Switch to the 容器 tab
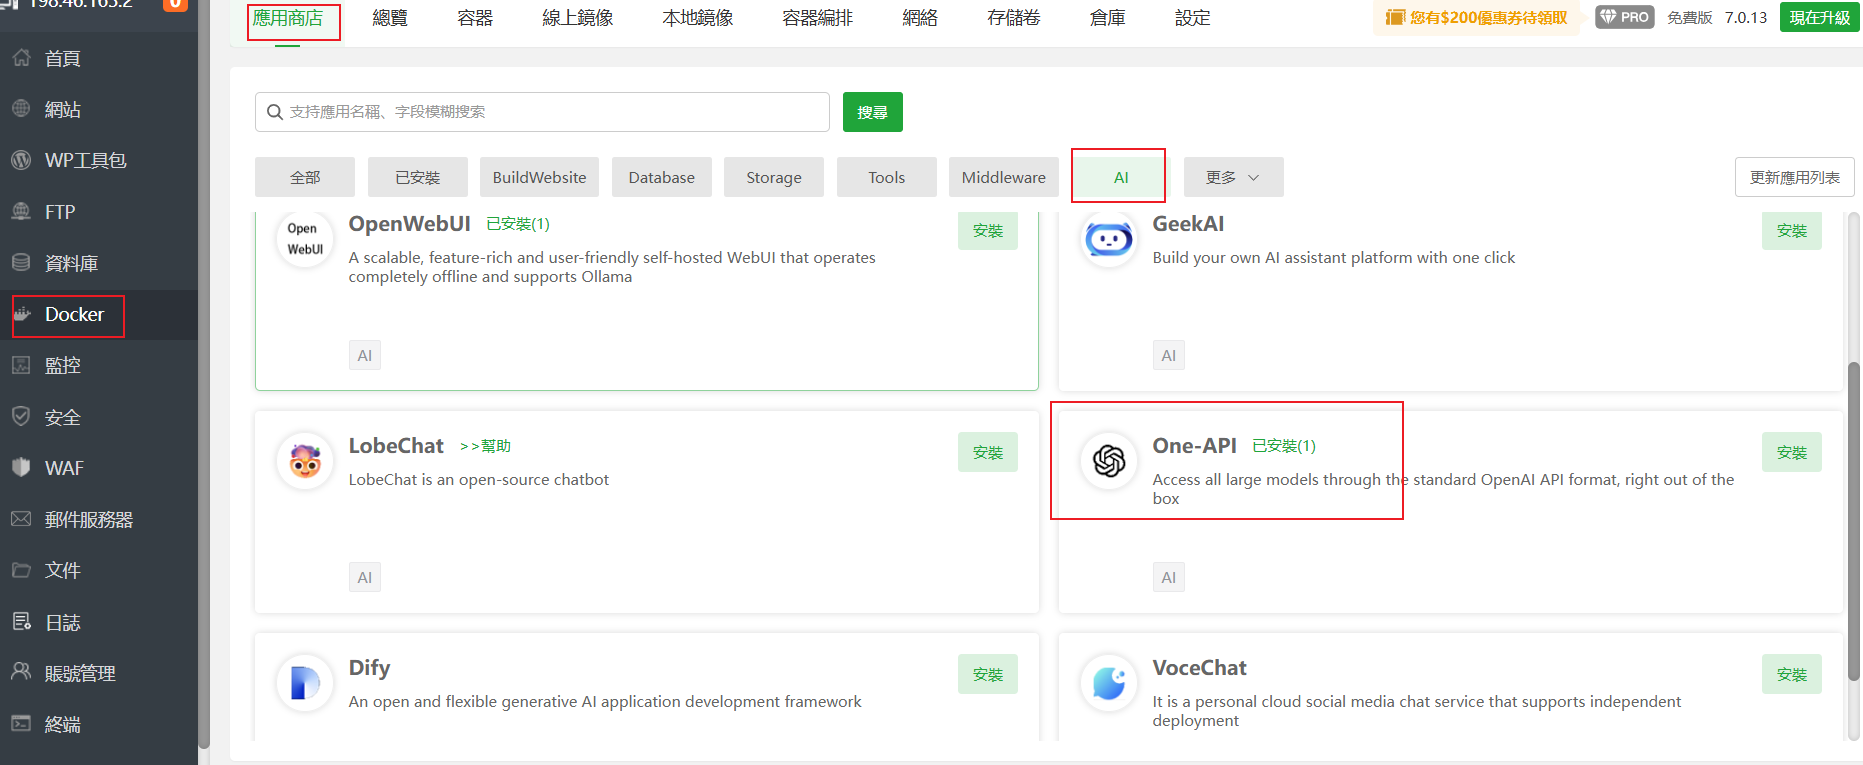The image size is (1863, 765). pos(475,18)
